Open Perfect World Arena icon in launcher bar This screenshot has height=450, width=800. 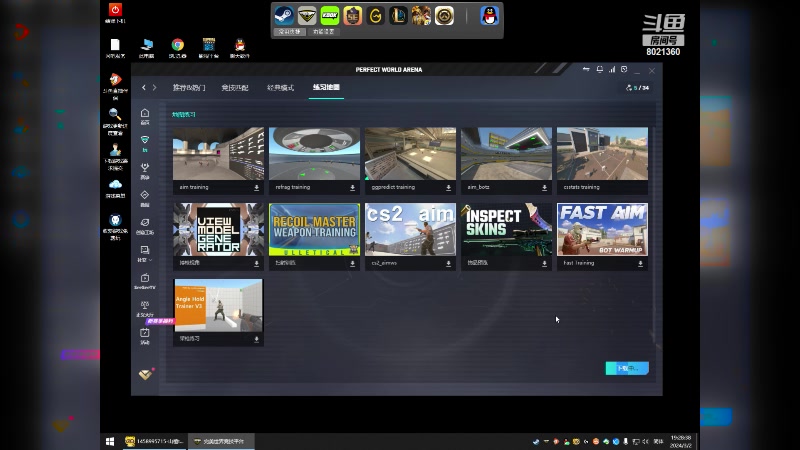307,15
